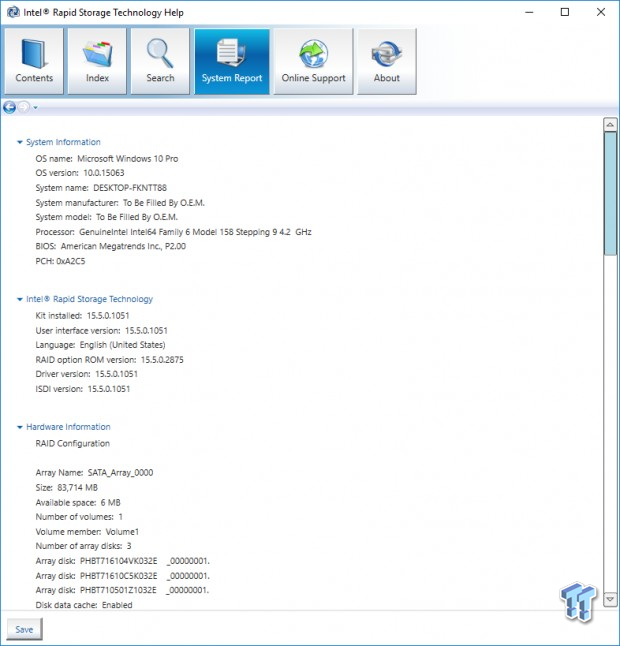Viewport: 620px width, 646px height.
Task: Maximize the help window
Action: coord(565,12)
